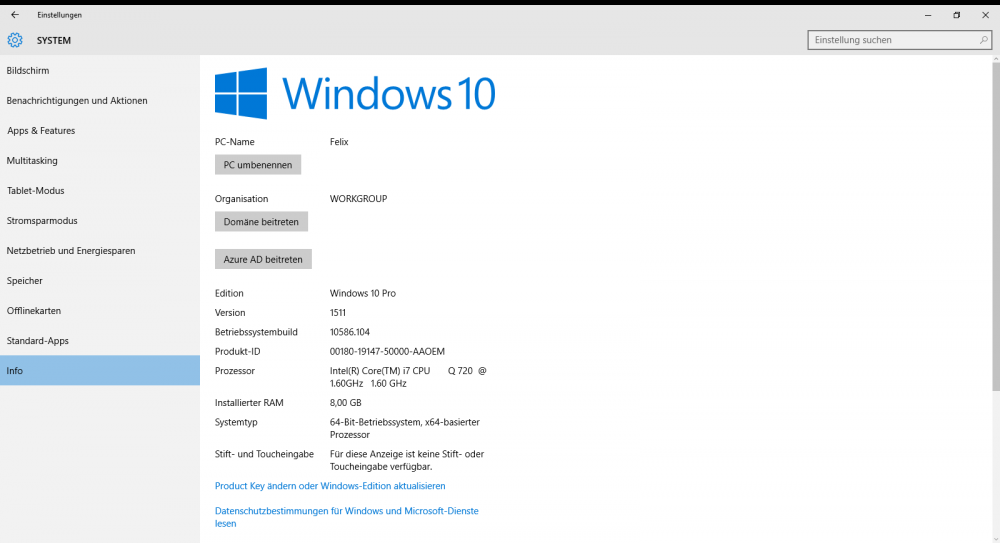Click the back arrow in the title bar
Viewport: 1000px width, 543px height.
tap(15, 15)
